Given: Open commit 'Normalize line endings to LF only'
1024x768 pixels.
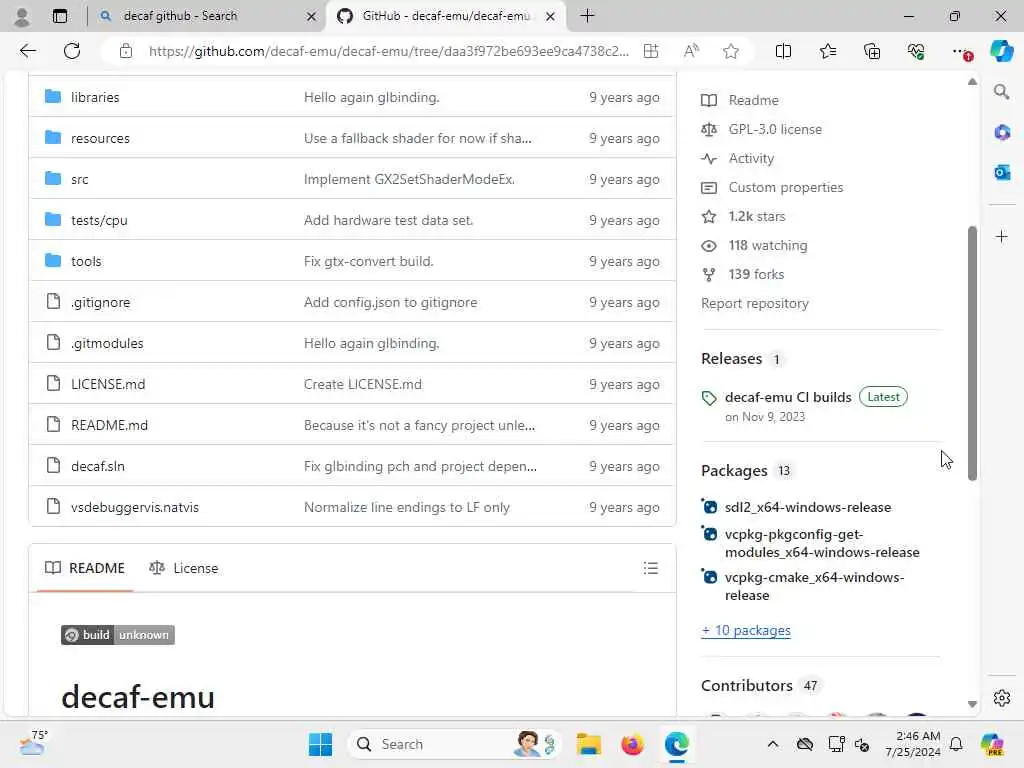Looking at the screenshot, I should point(406,507).
